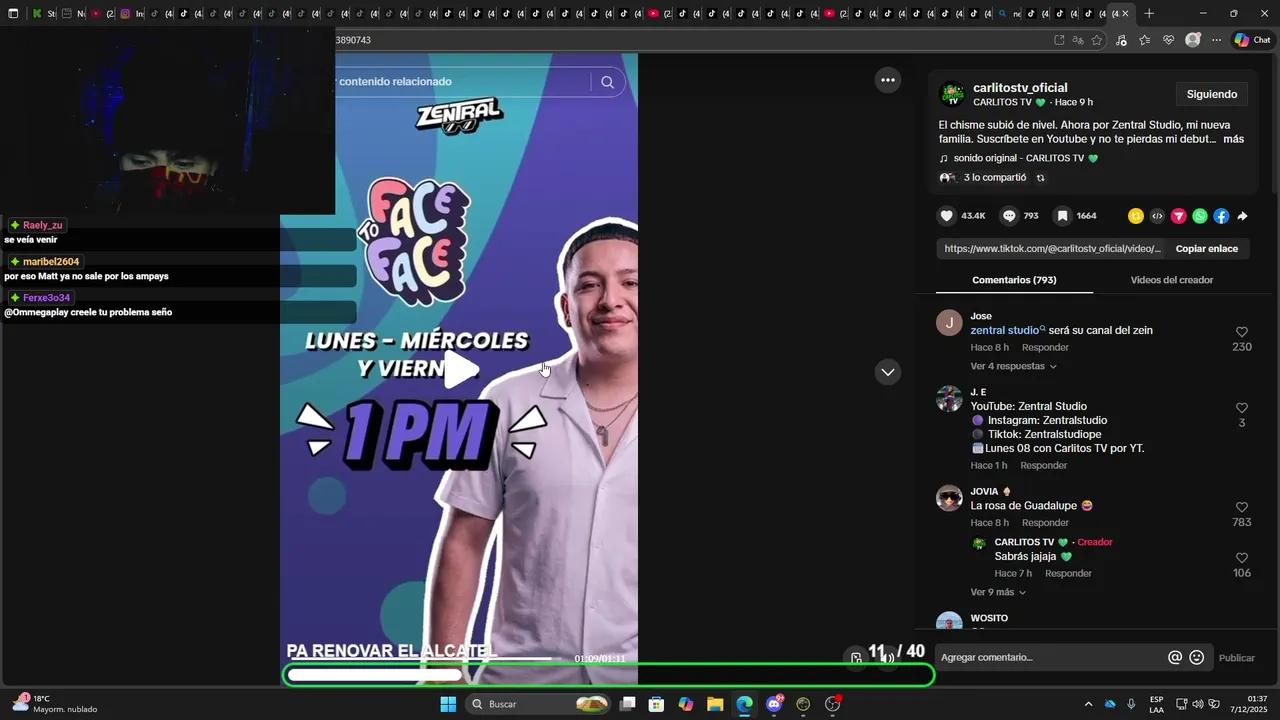Like J. E's comment heart
Image resolution: width=1280 pixels, height=720 pixels.
click(x=1242, y=408)
